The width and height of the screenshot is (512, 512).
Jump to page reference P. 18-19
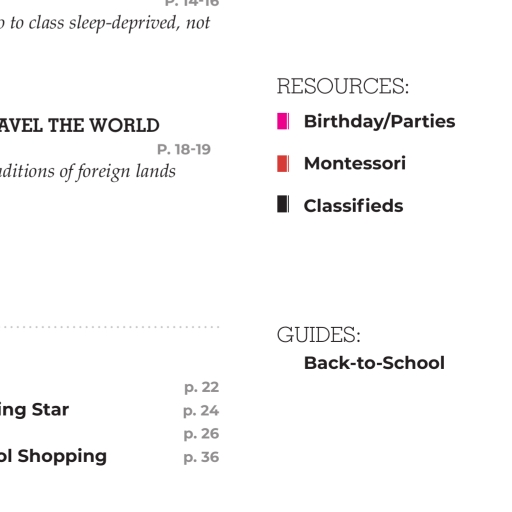coord(184,149)
